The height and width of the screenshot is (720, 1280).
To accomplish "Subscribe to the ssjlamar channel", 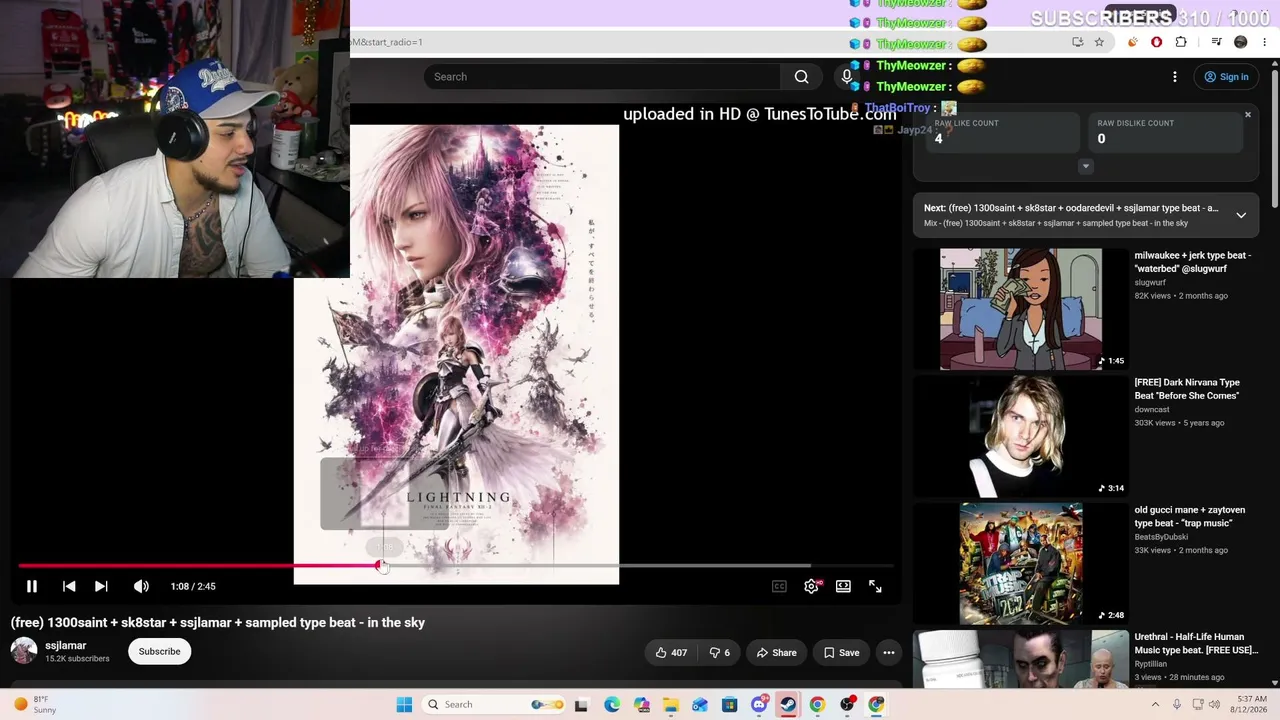I will 159,652.
